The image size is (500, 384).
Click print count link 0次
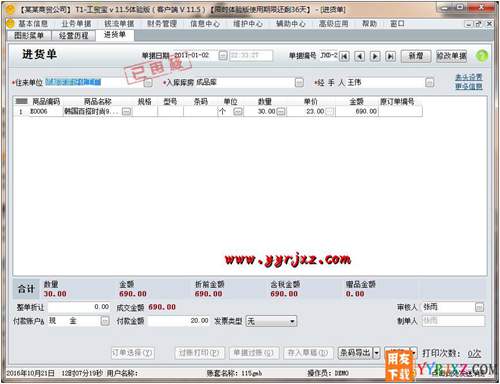click(474, 354)
